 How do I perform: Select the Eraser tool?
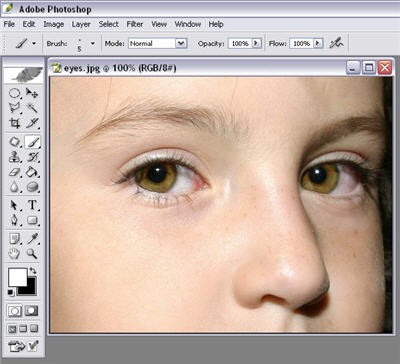(14, 172)
